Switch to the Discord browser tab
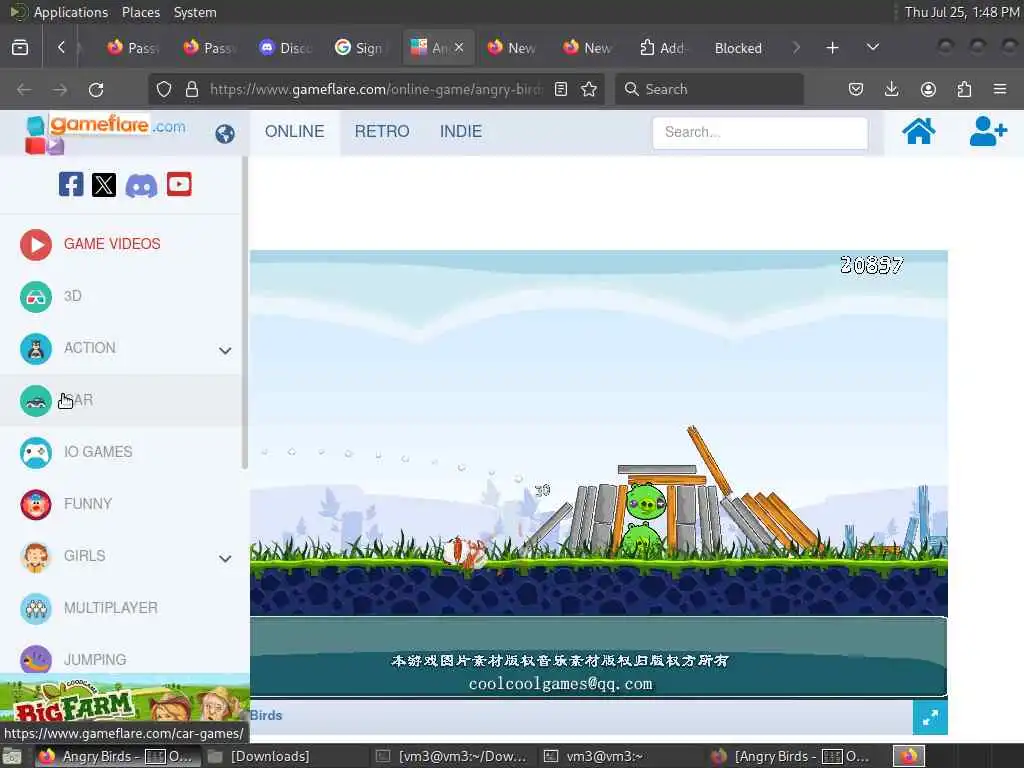Image resolution: width=1024 pixels, height=768 pixels. (285, 48)
